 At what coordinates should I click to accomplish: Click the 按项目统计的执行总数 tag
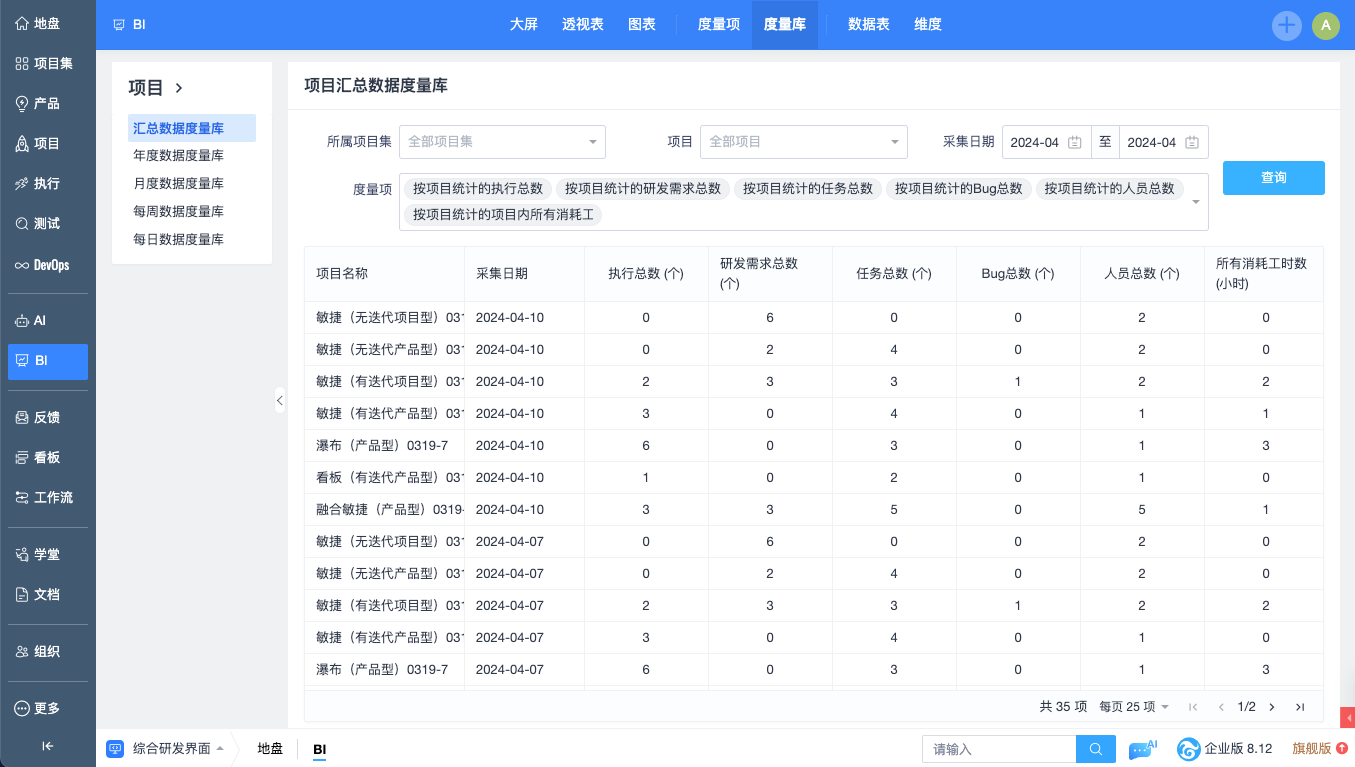[x=478, y=188]
